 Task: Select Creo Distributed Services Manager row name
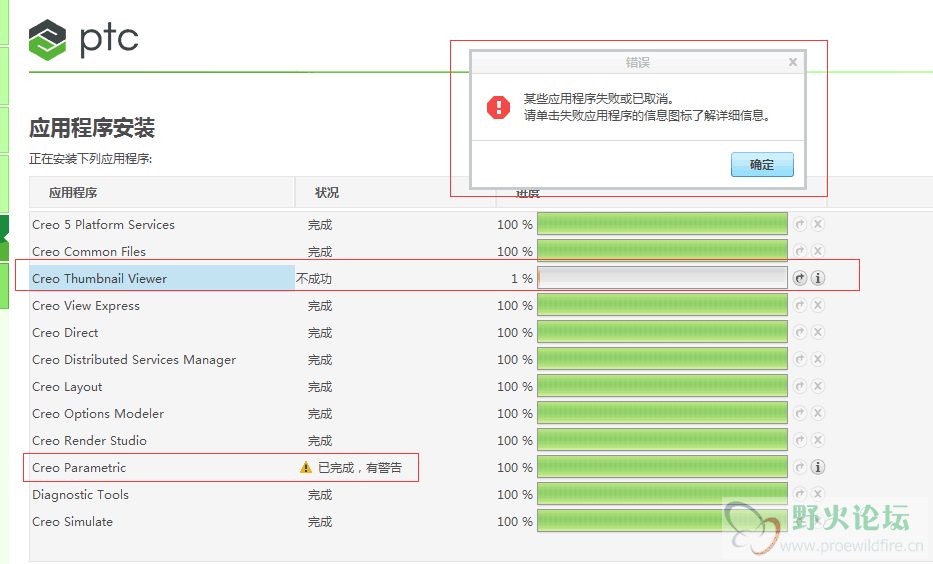point(134,360)
